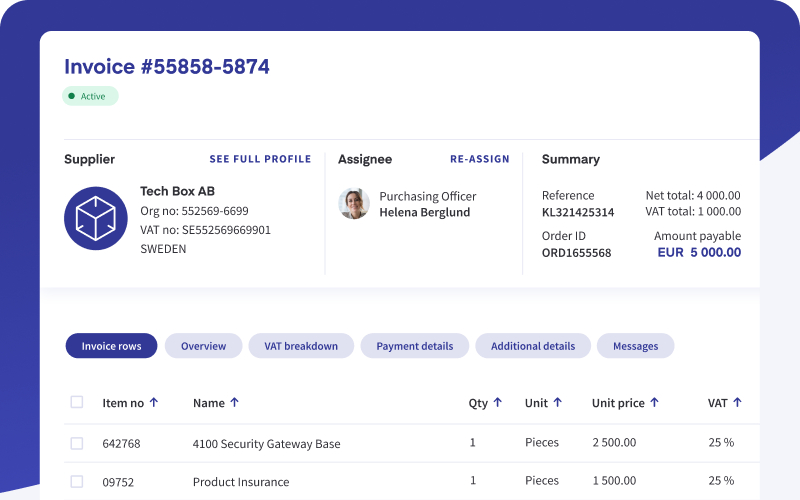The width and height of the screenshot is (800, 500).
Task: Sort by Unit arrow icon
Action: pos(557,403)
